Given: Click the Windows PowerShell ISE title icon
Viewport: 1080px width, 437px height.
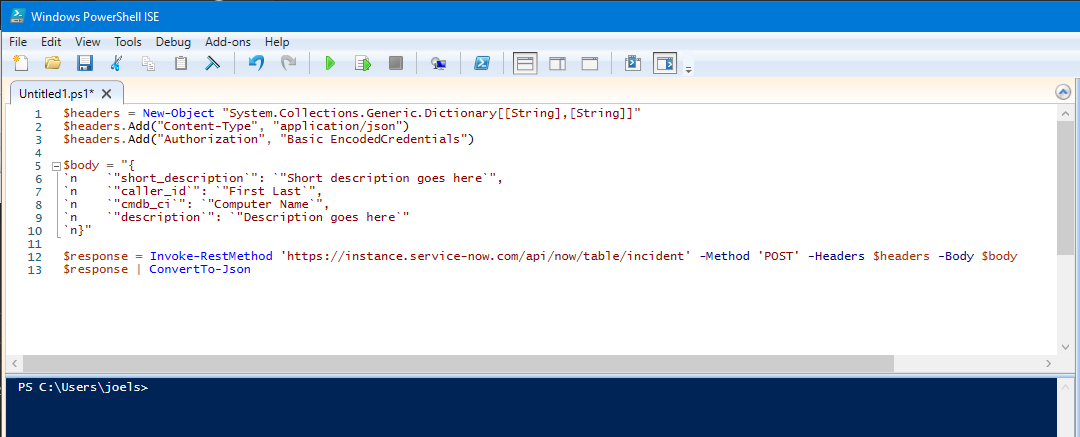Looking at the screenshot, I should click(17, 16).
